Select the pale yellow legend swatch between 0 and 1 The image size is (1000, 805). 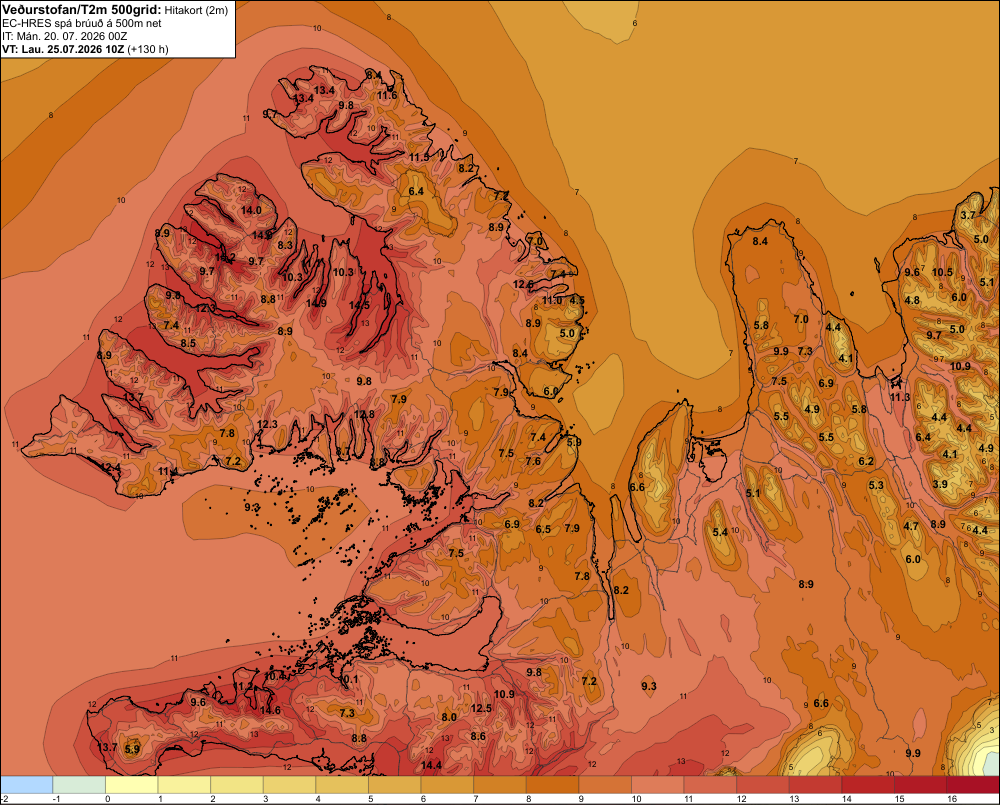click(131, 785)
